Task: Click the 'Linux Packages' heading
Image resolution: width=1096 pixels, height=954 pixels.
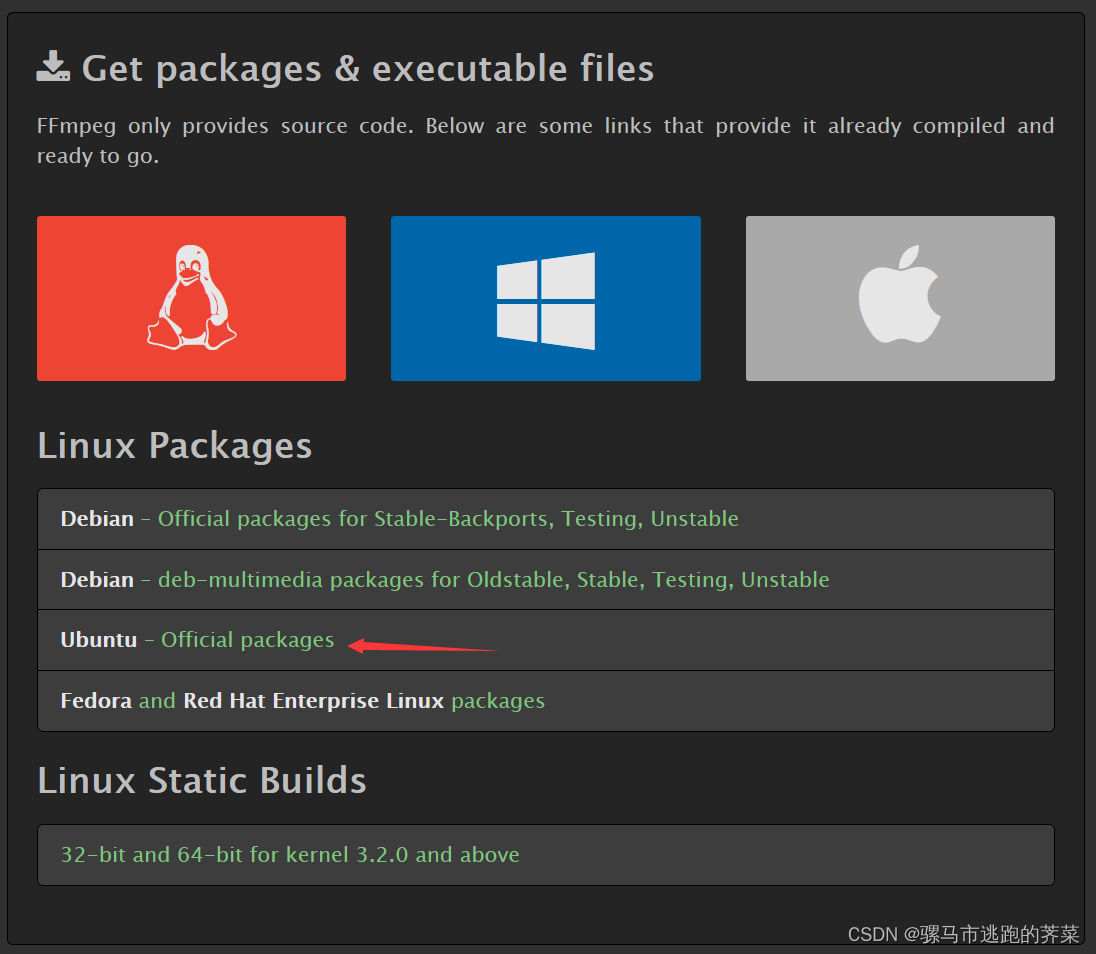Action: pyautogui.click(x=175, y=446)
